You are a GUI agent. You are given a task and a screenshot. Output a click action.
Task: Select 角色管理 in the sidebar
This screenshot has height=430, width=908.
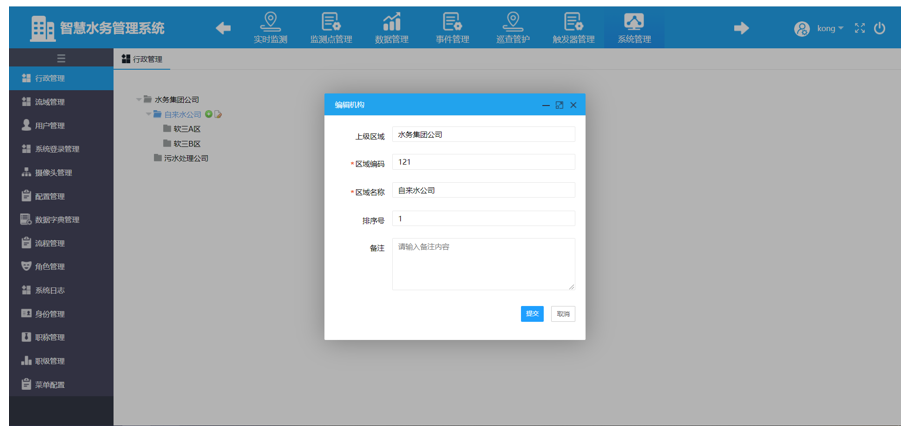tap(50, 267)
